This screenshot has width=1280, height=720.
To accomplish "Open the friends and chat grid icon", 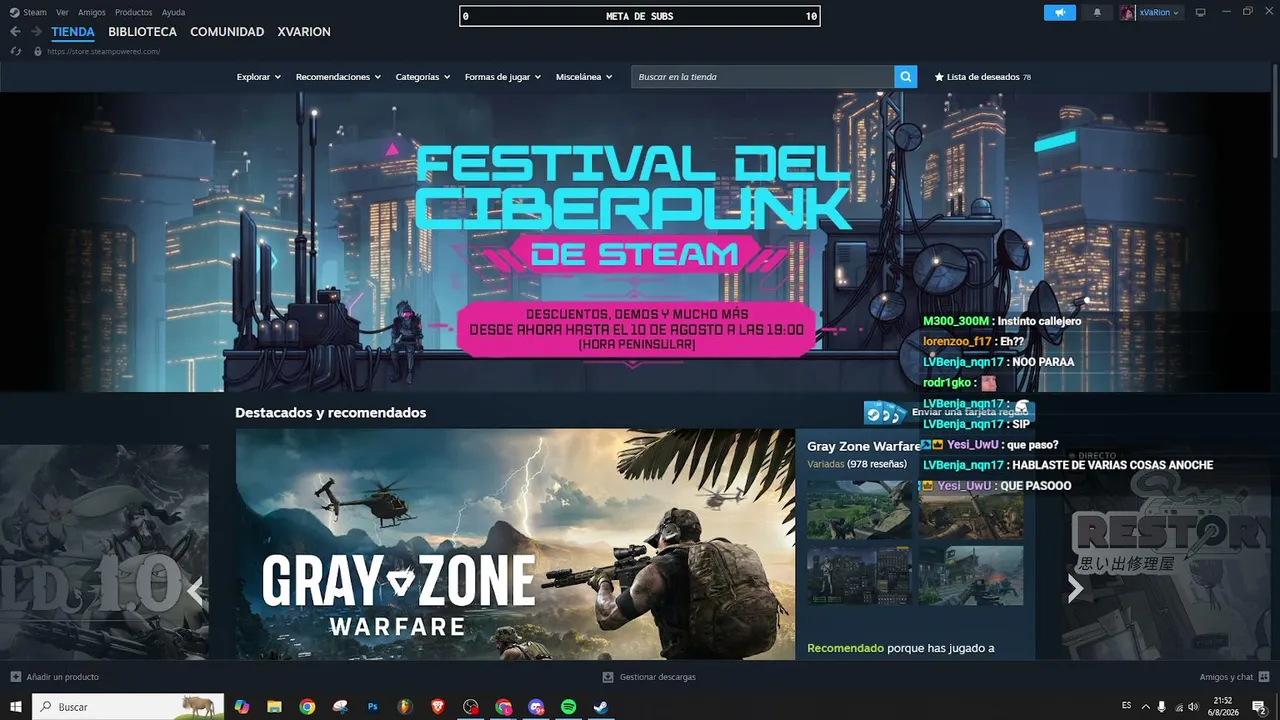I will pyautogui.click(x=1264, y=677).
